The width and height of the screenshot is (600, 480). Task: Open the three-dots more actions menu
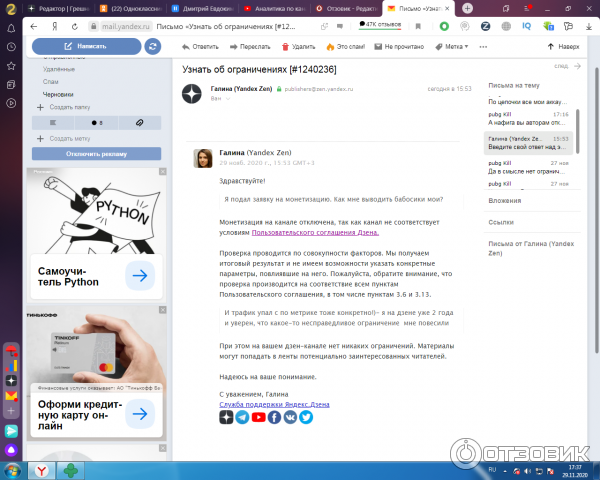point(483,47)
